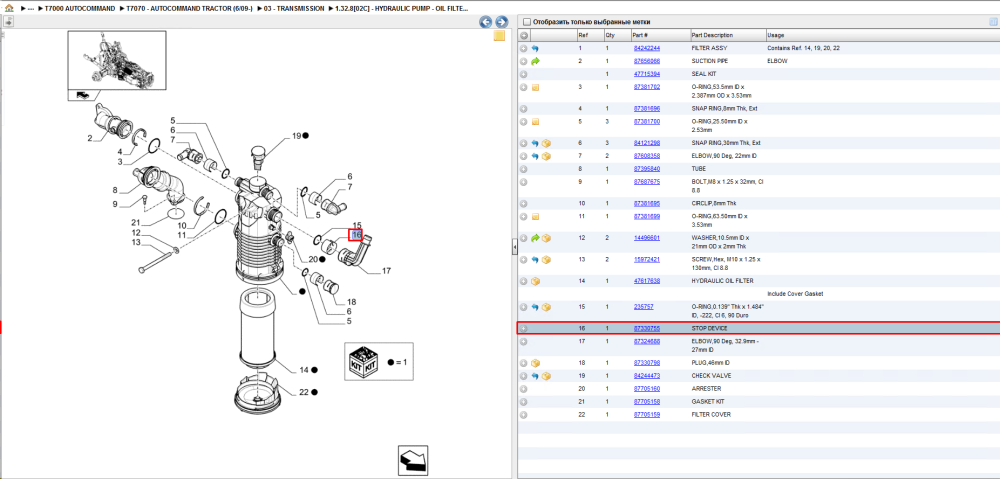Select the 1.32.8[02C] HYDRAULIC PUMP breadcrumb
This screenshot has width=1000, height=479.
point(402,9)
